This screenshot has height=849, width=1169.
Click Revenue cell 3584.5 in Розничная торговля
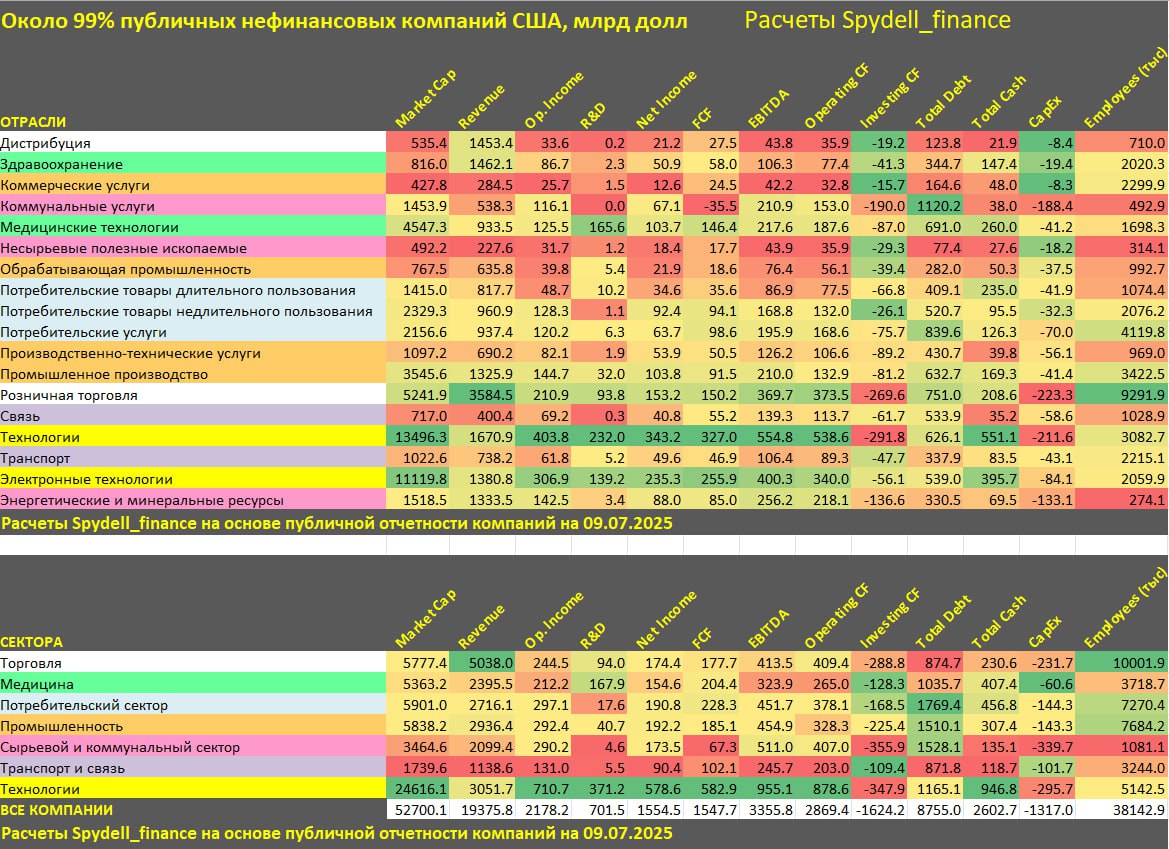tap(482, 395)
